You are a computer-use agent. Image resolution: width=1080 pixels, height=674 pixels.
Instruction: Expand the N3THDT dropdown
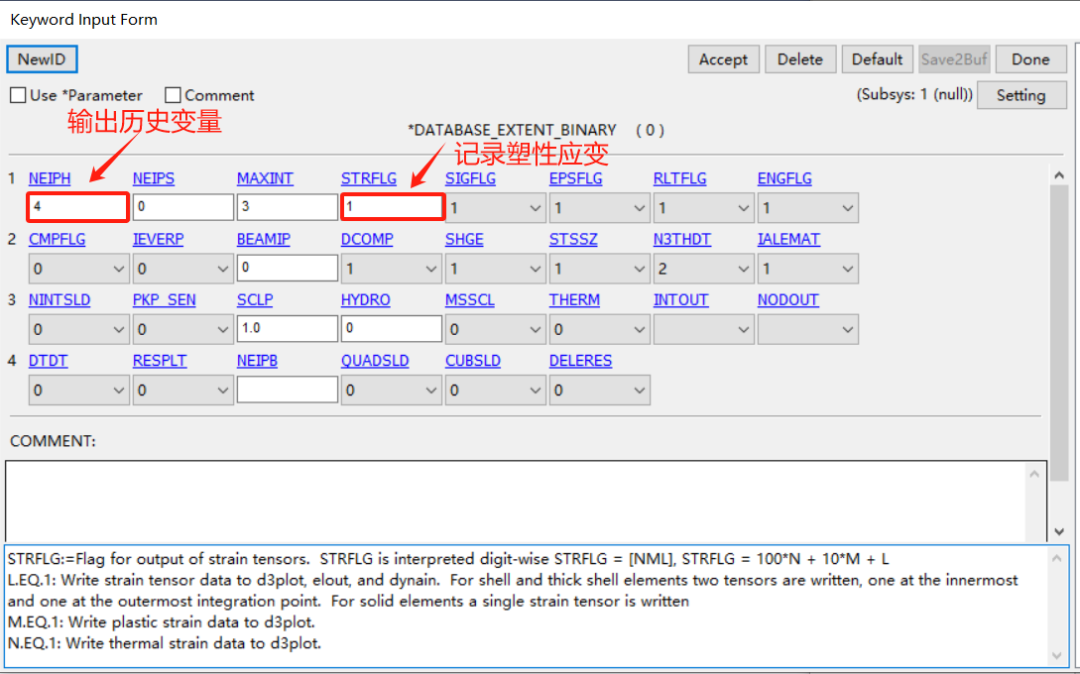703,268
